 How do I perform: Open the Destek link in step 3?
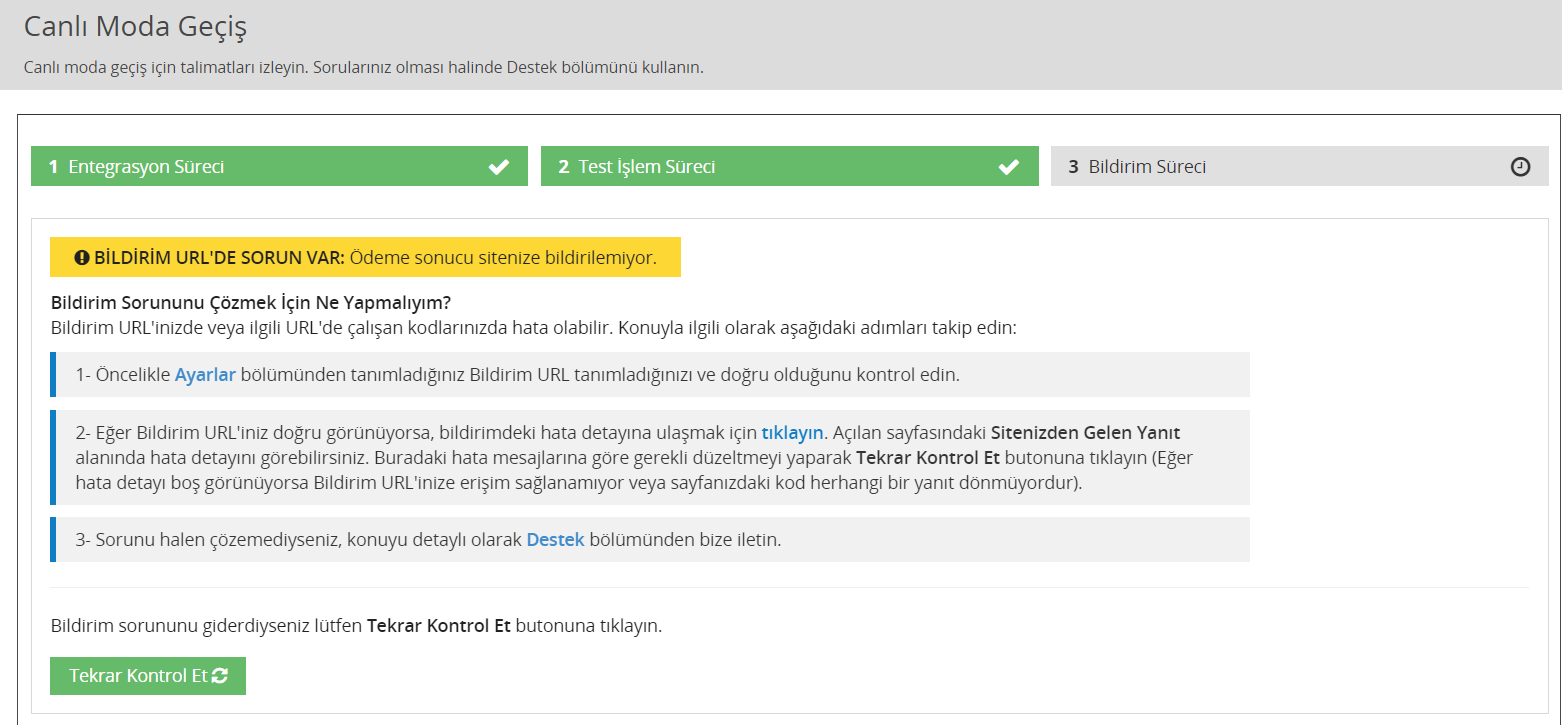(555, 539)
